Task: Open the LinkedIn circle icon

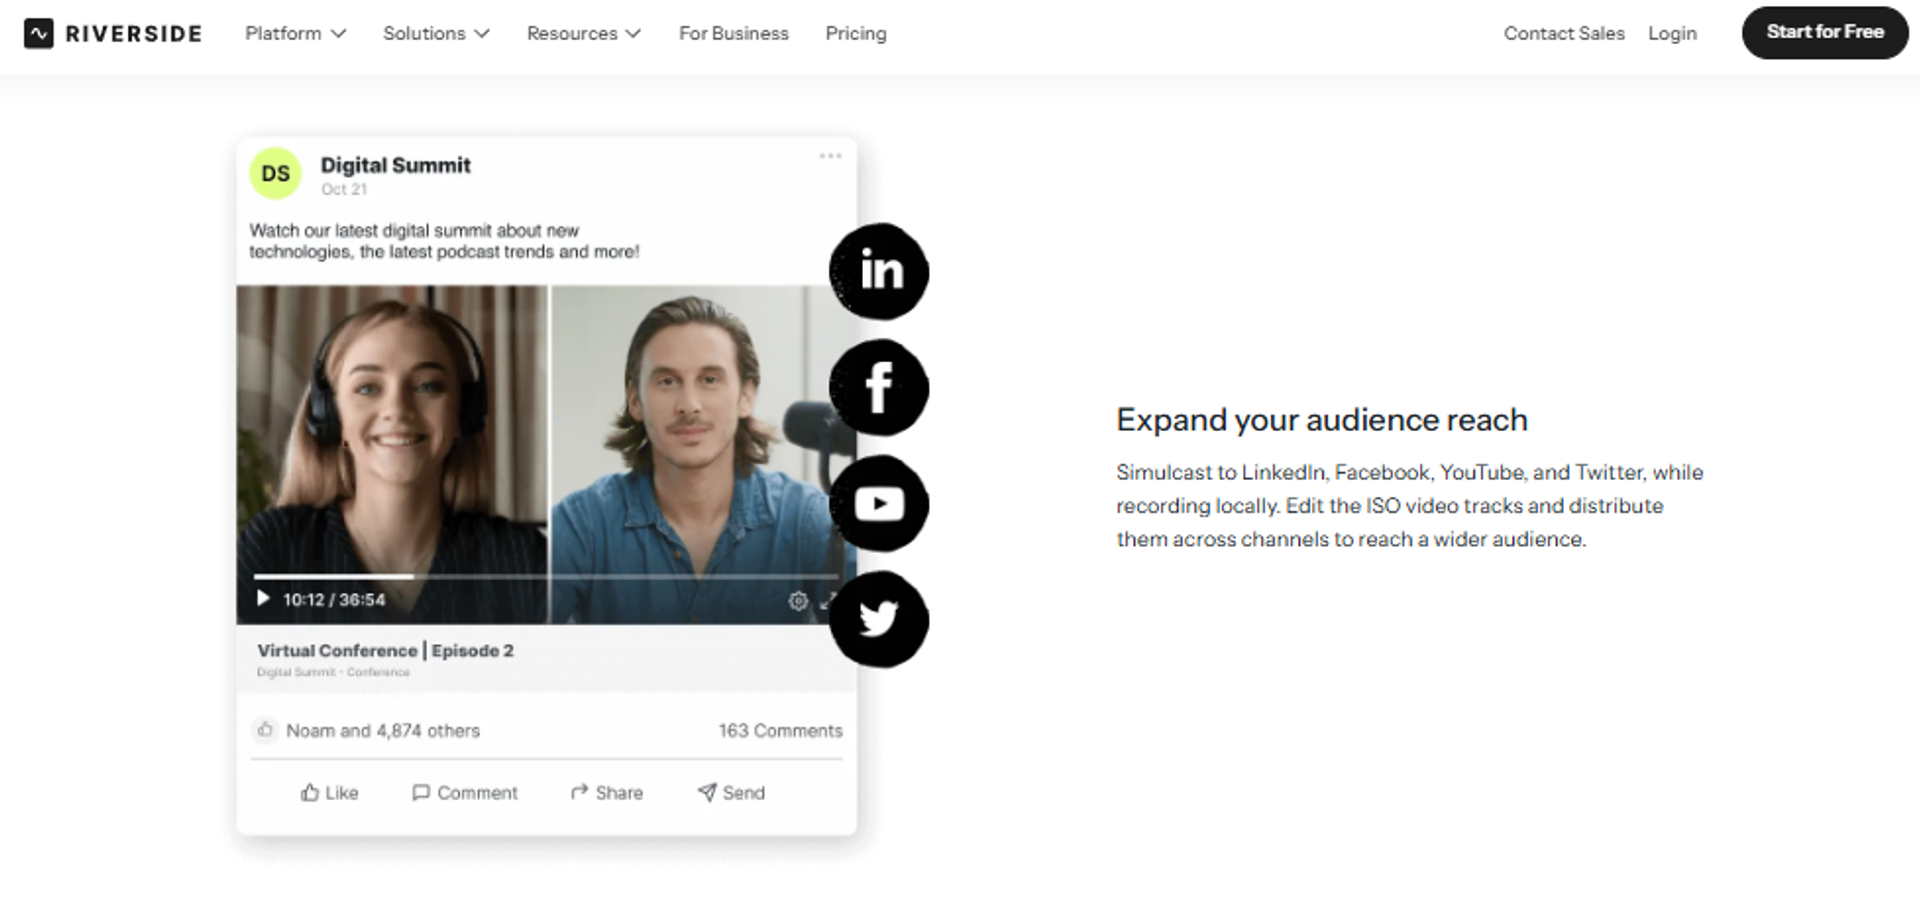Action: (x=879, y=271)
